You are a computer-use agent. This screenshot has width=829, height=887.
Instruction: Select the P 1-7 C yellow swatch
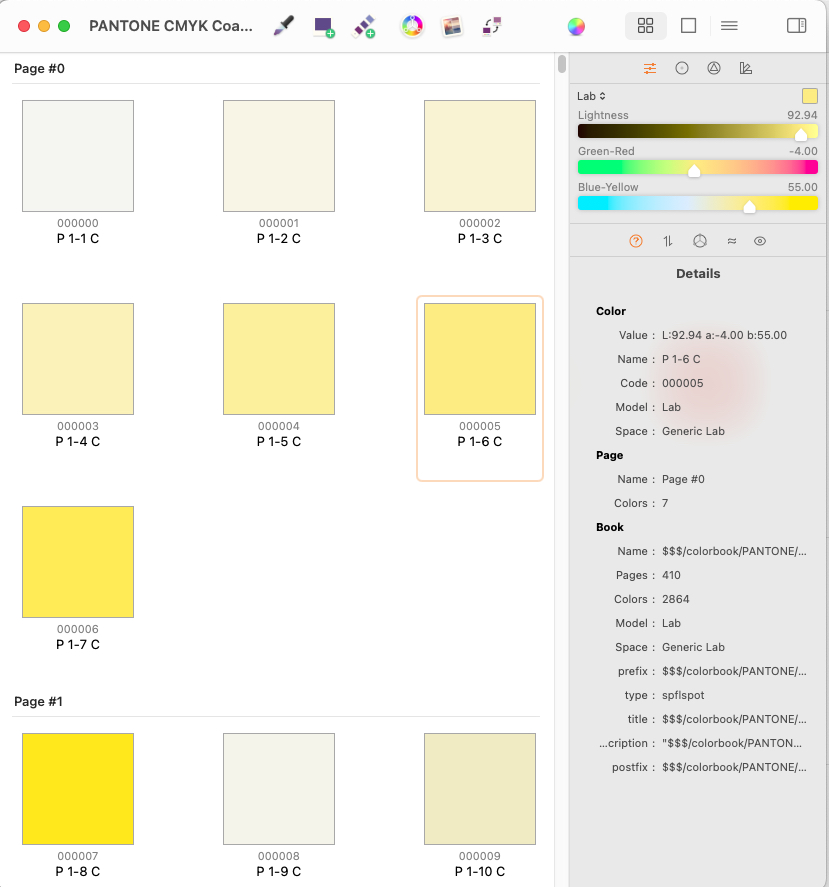pyautogui.click(x=78, y=562)
